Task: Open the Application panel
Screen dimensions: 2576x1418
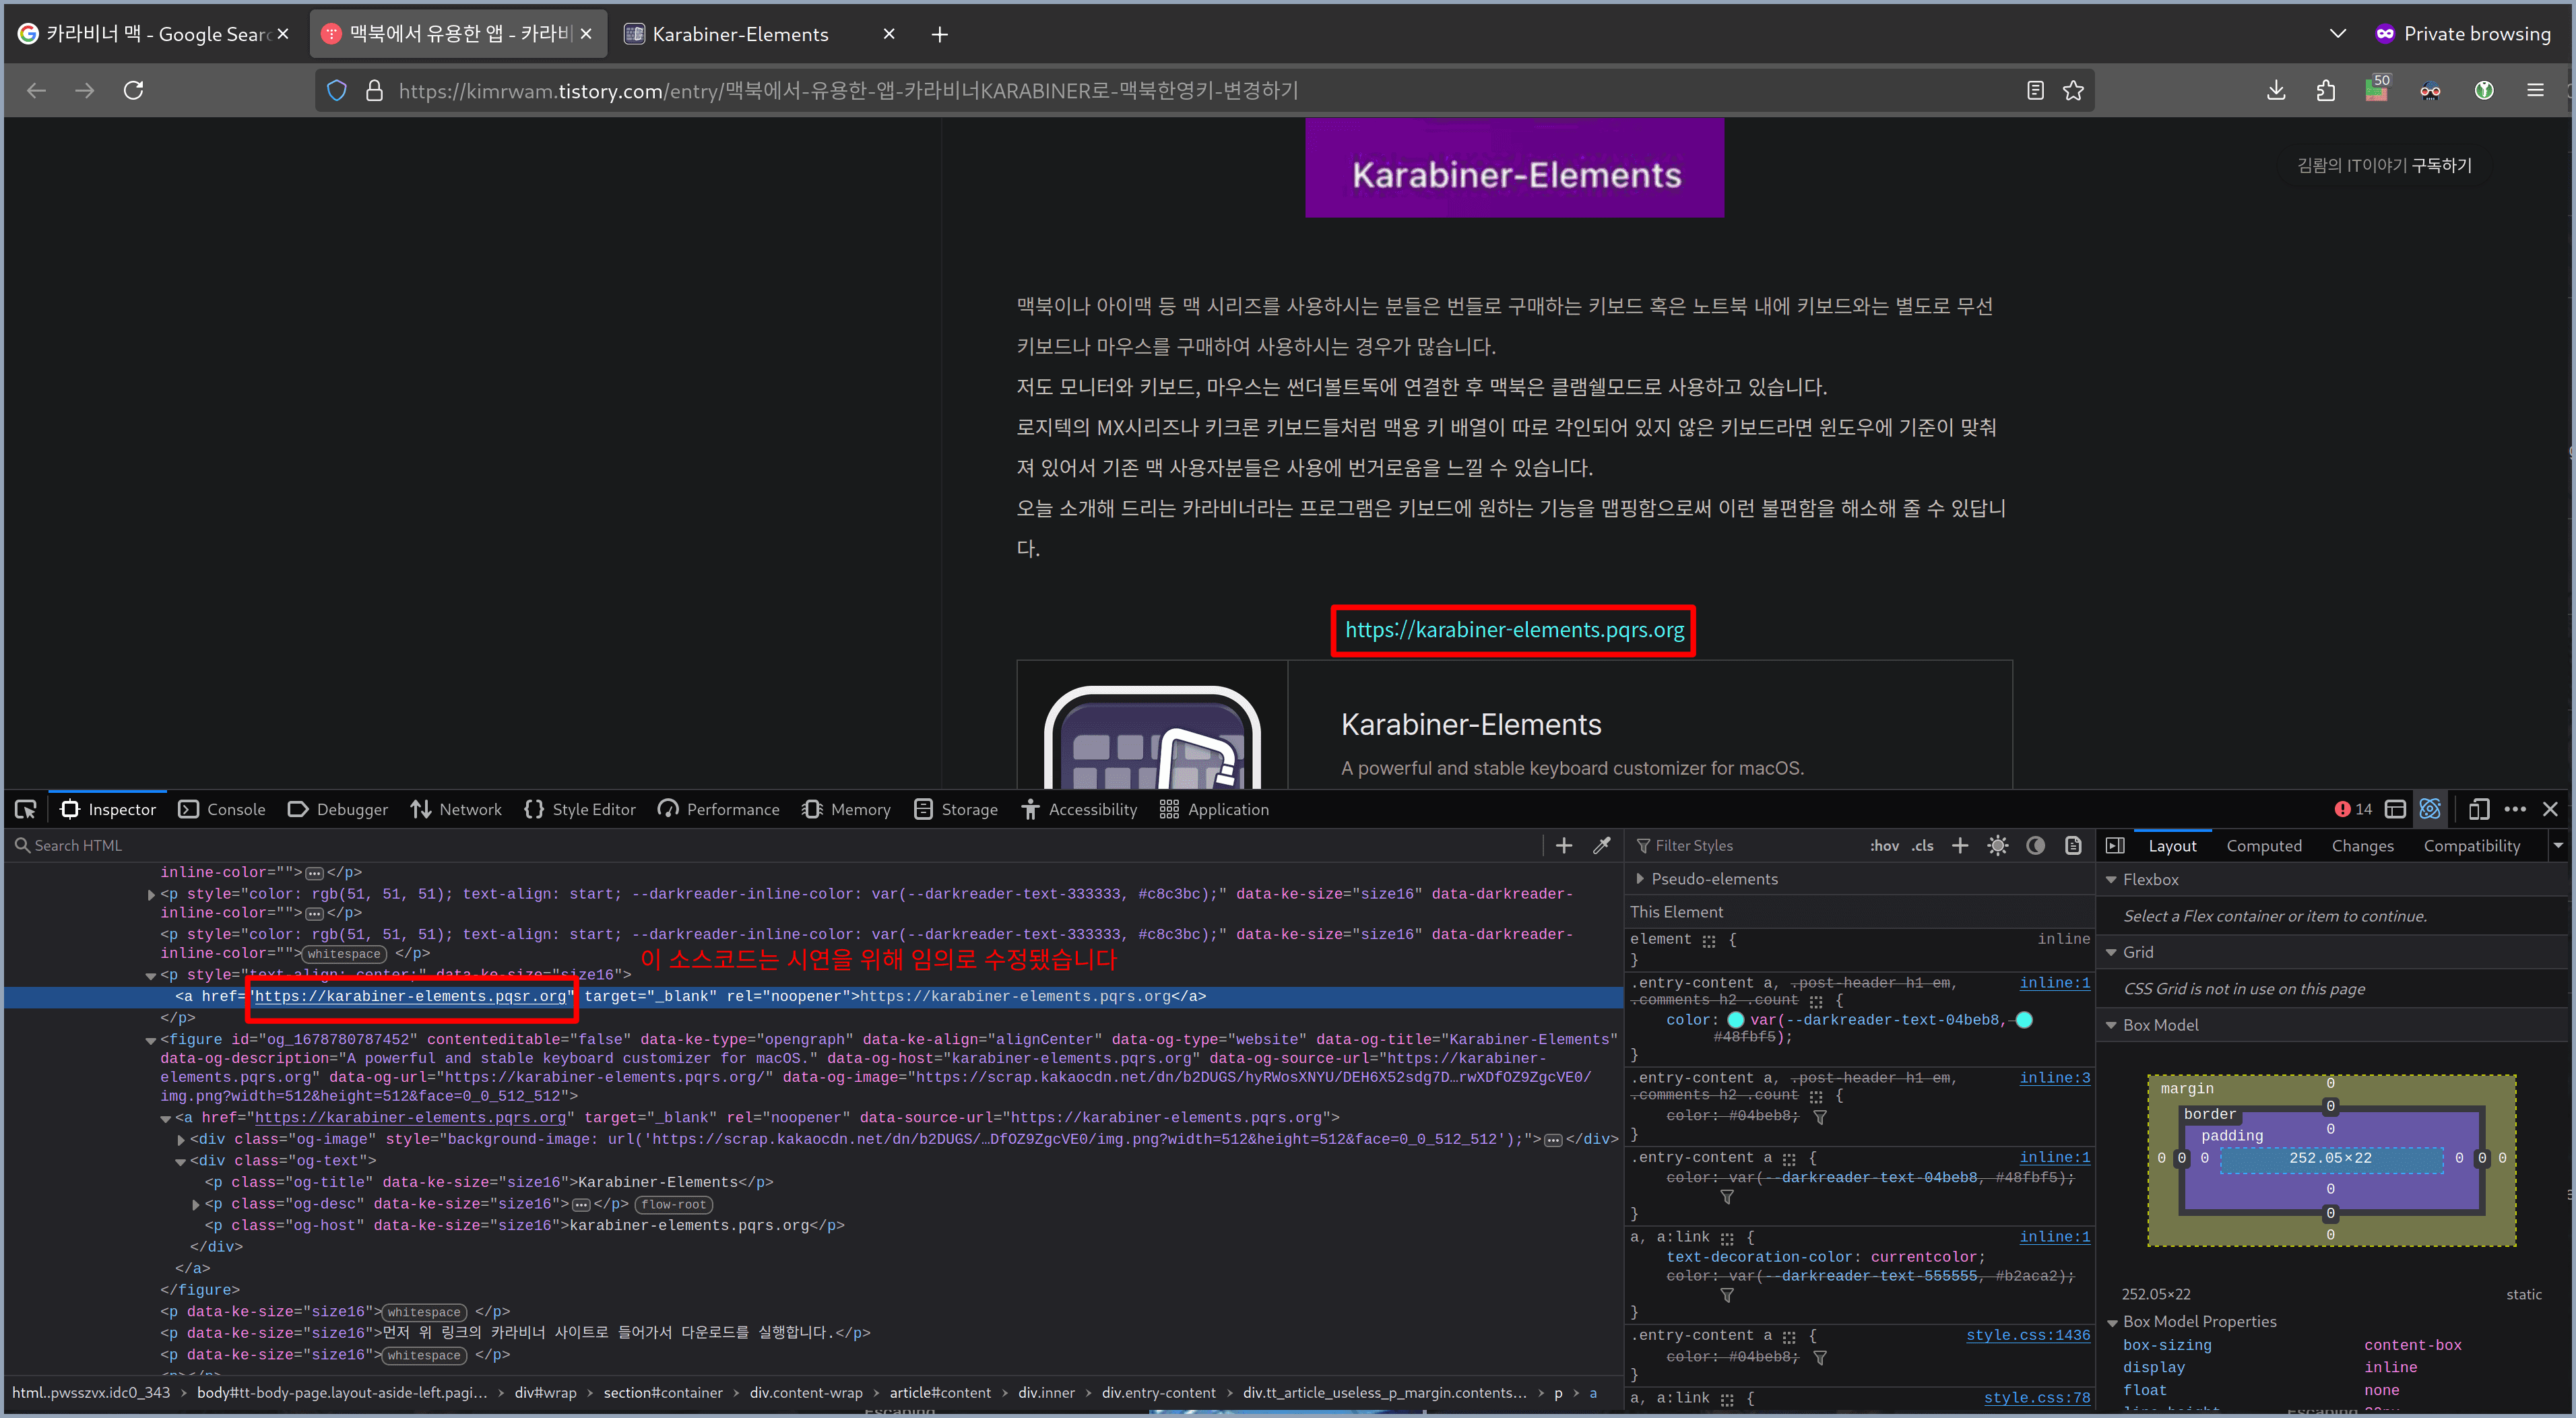Action: click(1214, 809)
